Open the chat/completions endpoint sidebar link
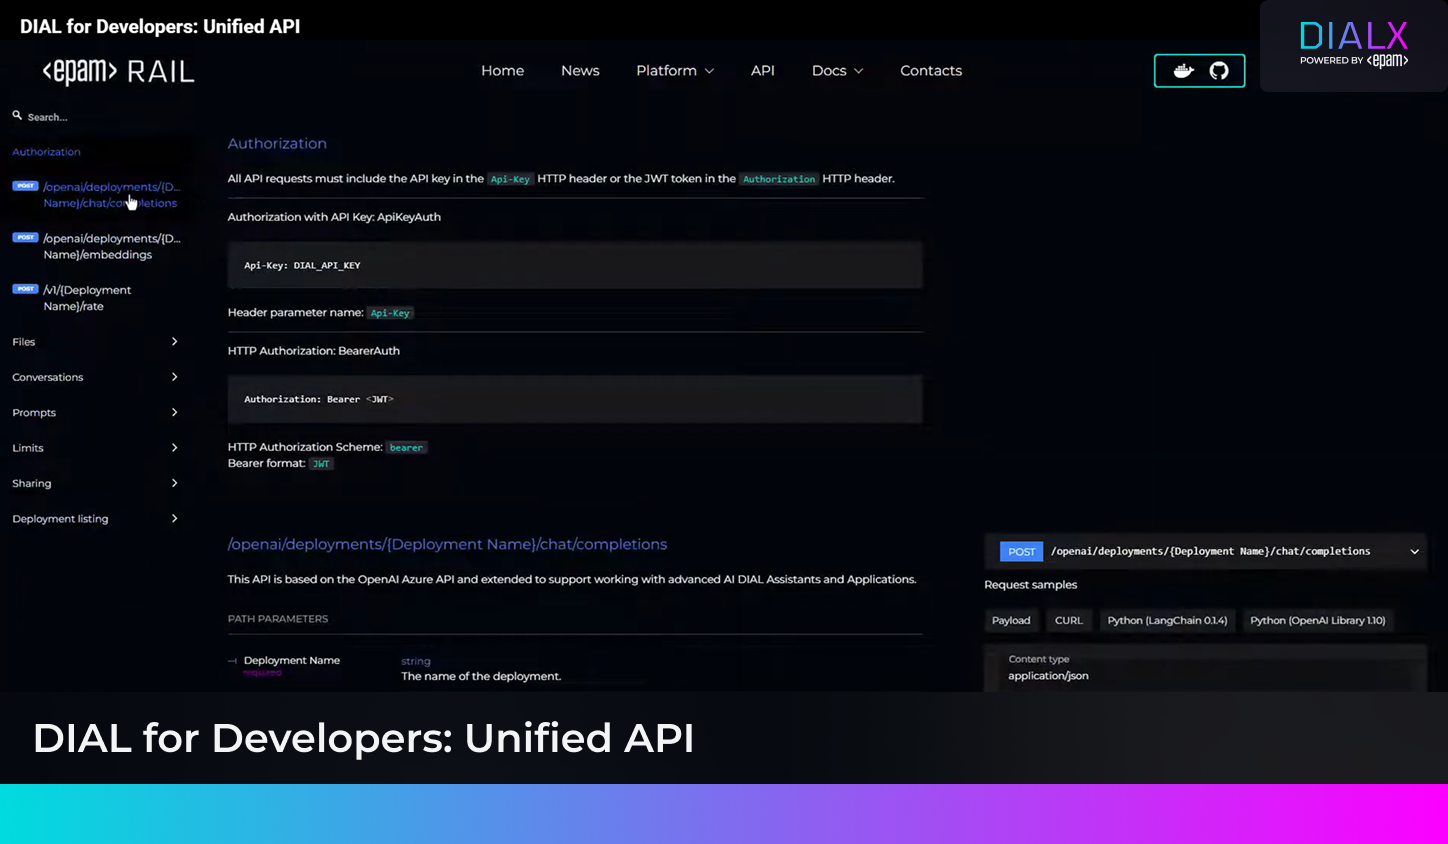This screenshot has height=844, width=1448. tap(110, 195)
